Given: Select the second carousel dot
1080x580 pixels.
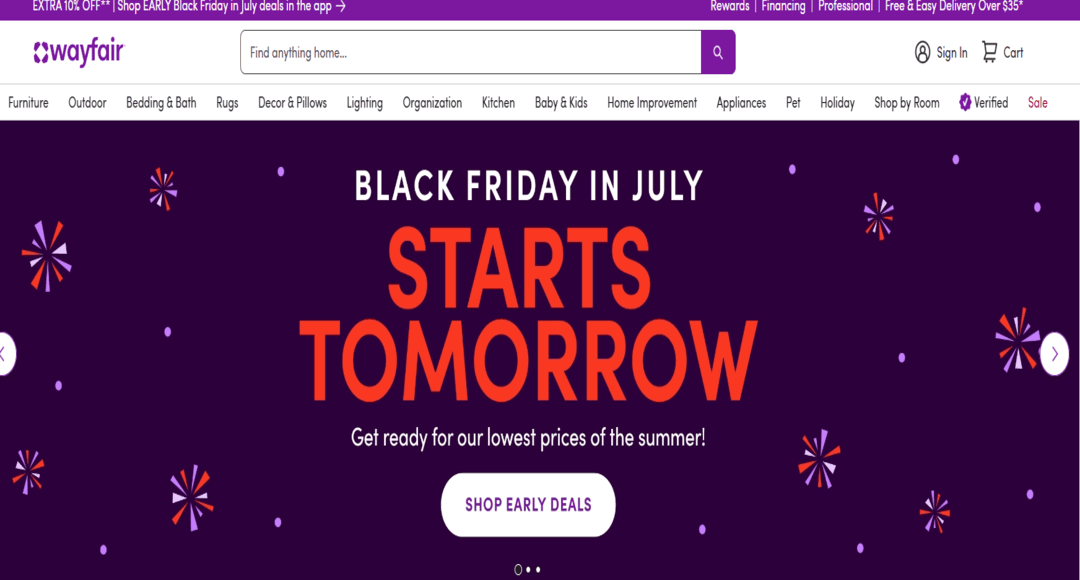Looking at the screenshot, I should (x=528, y=569).
